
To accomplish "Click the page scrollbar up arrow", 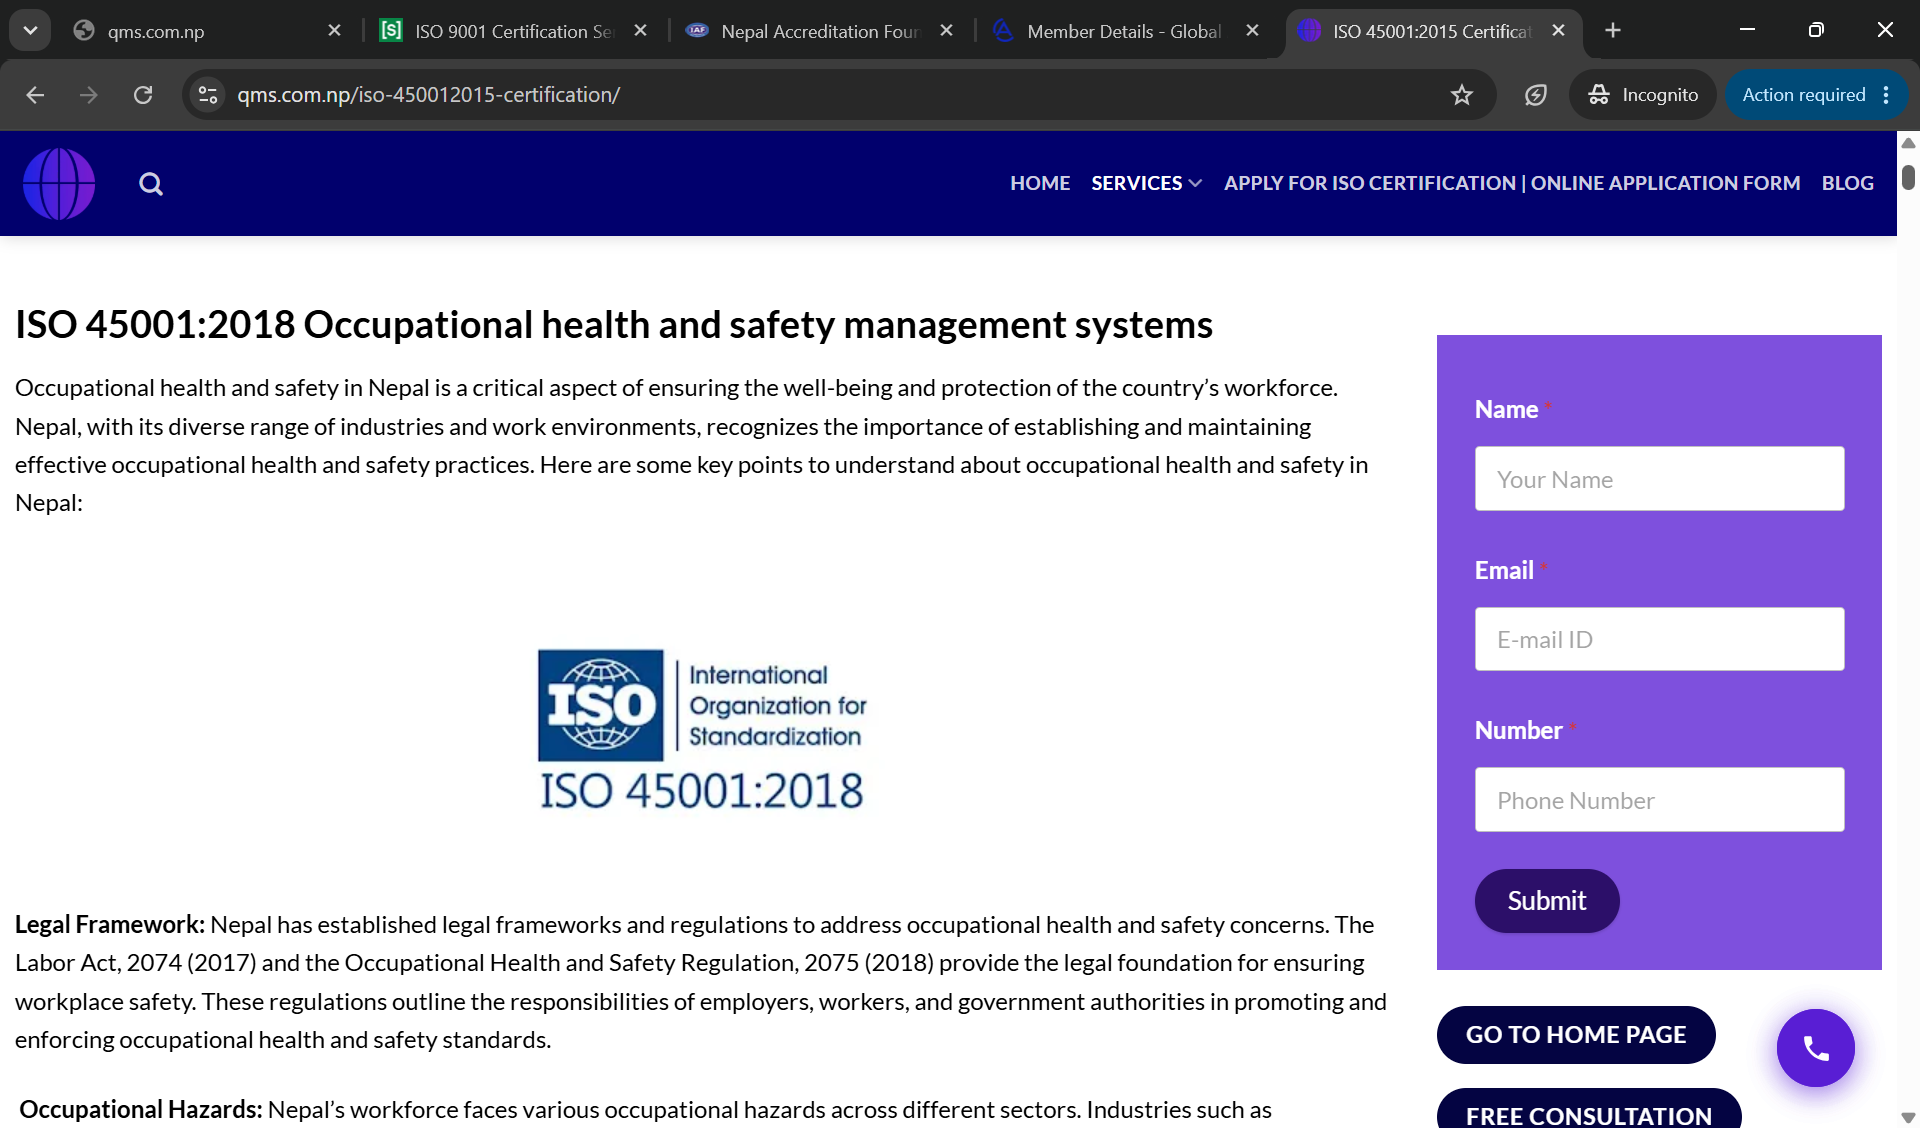I will (1908, 143).
